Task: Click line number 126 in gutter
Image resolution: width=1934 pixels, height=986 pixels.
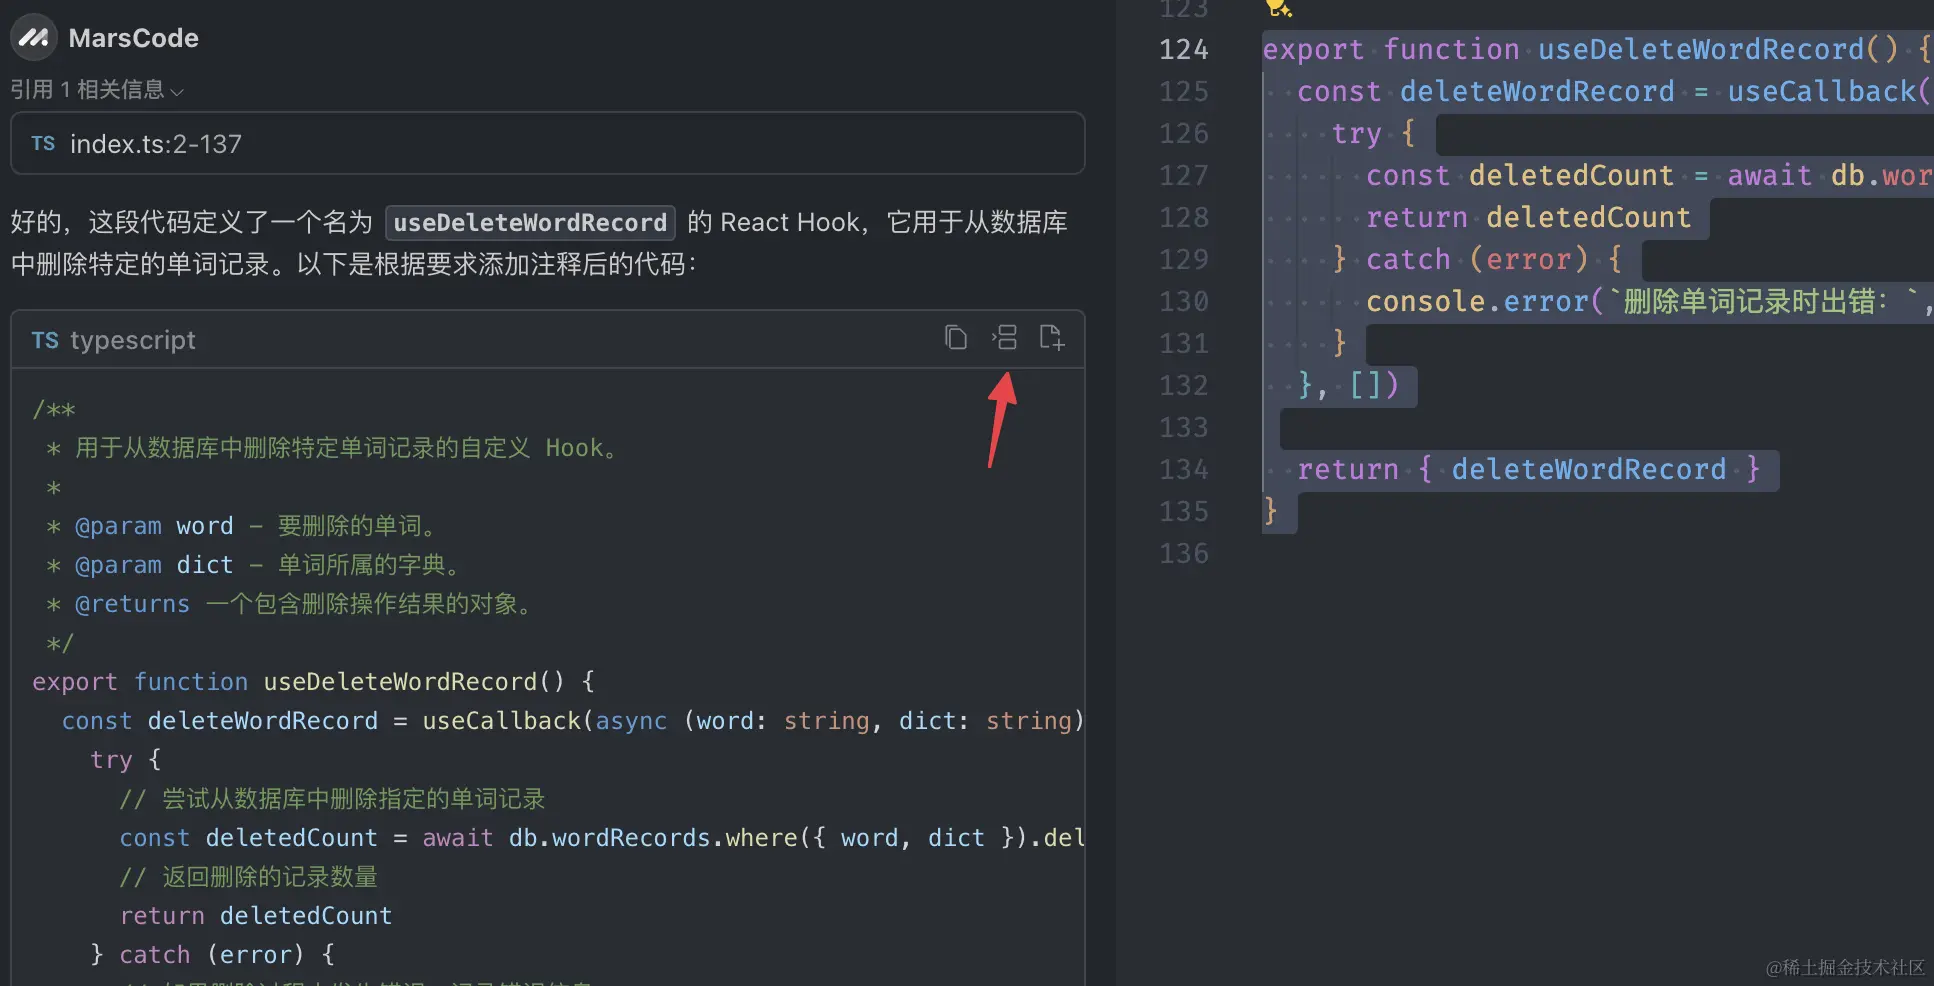Action: [x=1184, y=133]
